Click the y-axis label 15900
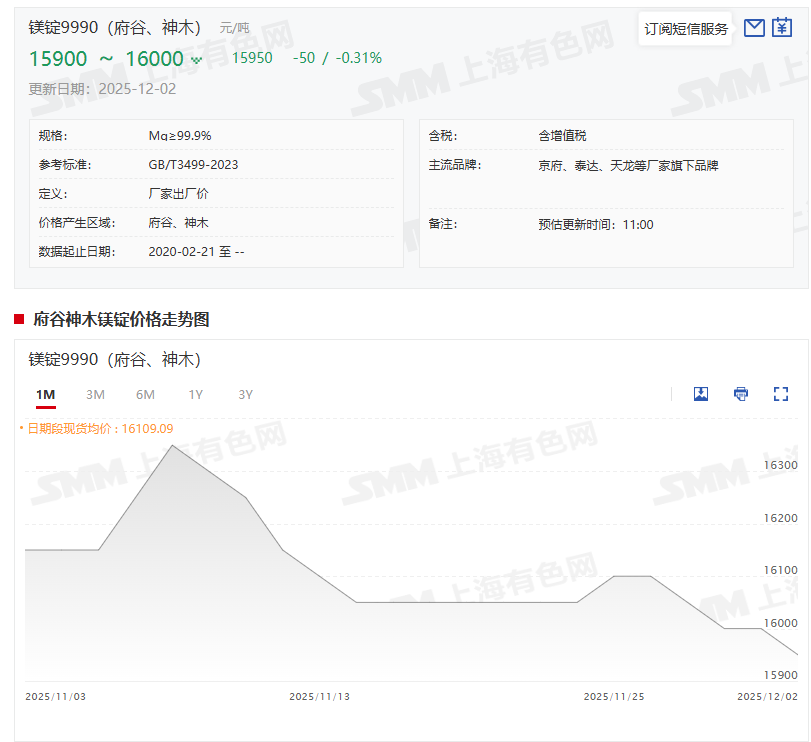Viewport: 811px width, 742px height. tap(781, 675)
